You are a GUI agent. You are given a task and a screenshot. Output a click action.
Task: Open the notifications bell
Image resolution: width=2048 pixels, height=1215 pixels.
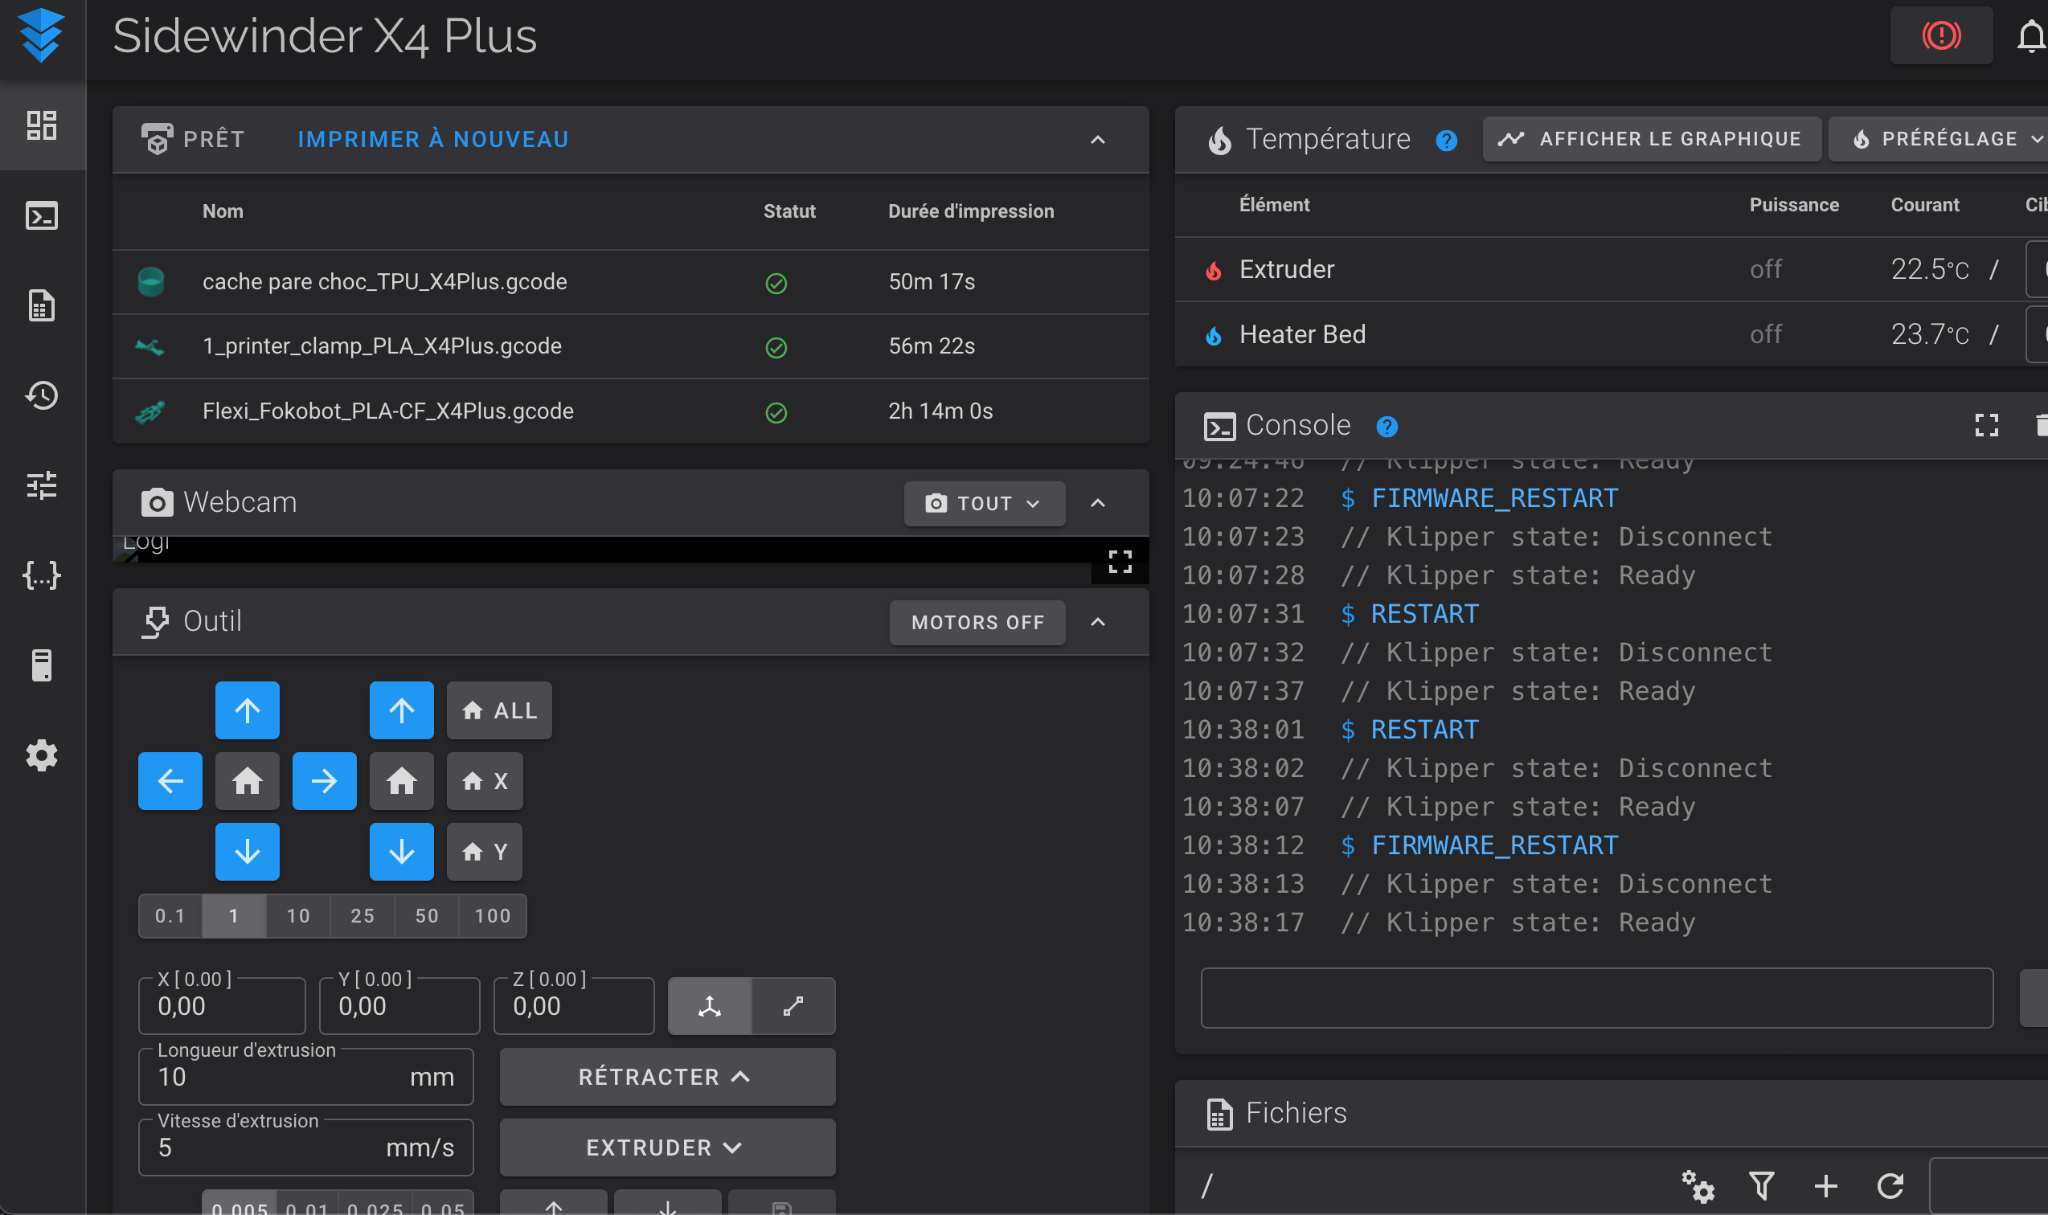click(2031, 36)
